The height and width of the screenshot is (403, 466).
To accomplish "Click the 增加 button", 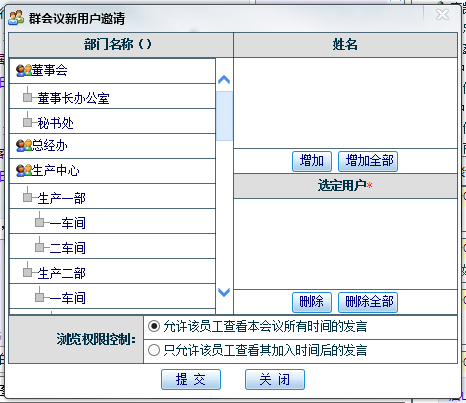I will point(312,161).
